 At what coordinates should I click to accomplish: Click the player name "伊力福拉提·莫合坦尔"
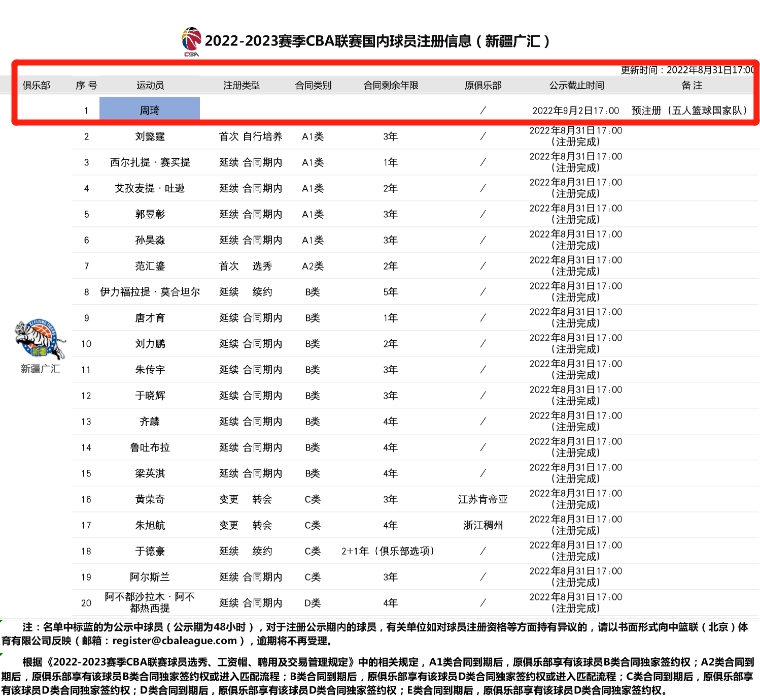coord(150,292)
